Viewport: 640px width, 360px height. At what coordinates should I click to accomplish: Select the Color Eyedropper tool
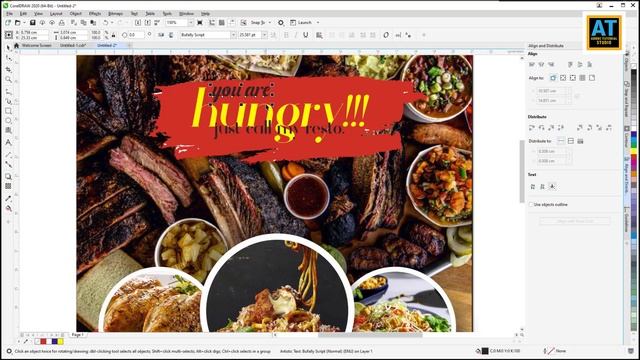pos(9,198)
